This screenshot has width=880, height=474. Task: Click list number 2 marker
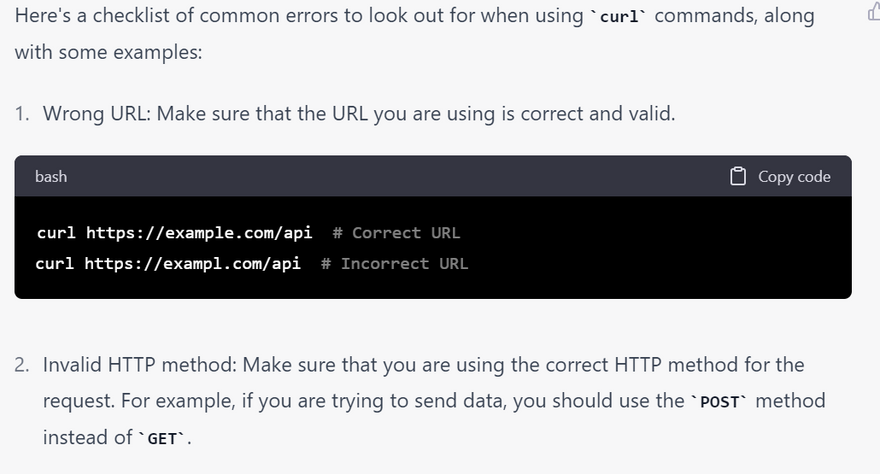[21, 364]
